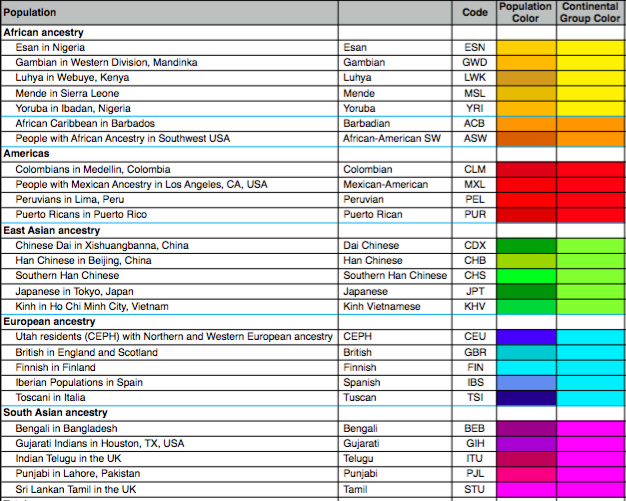Click the YRI code cell
This screenshot has height=501, width=626.
475,109
